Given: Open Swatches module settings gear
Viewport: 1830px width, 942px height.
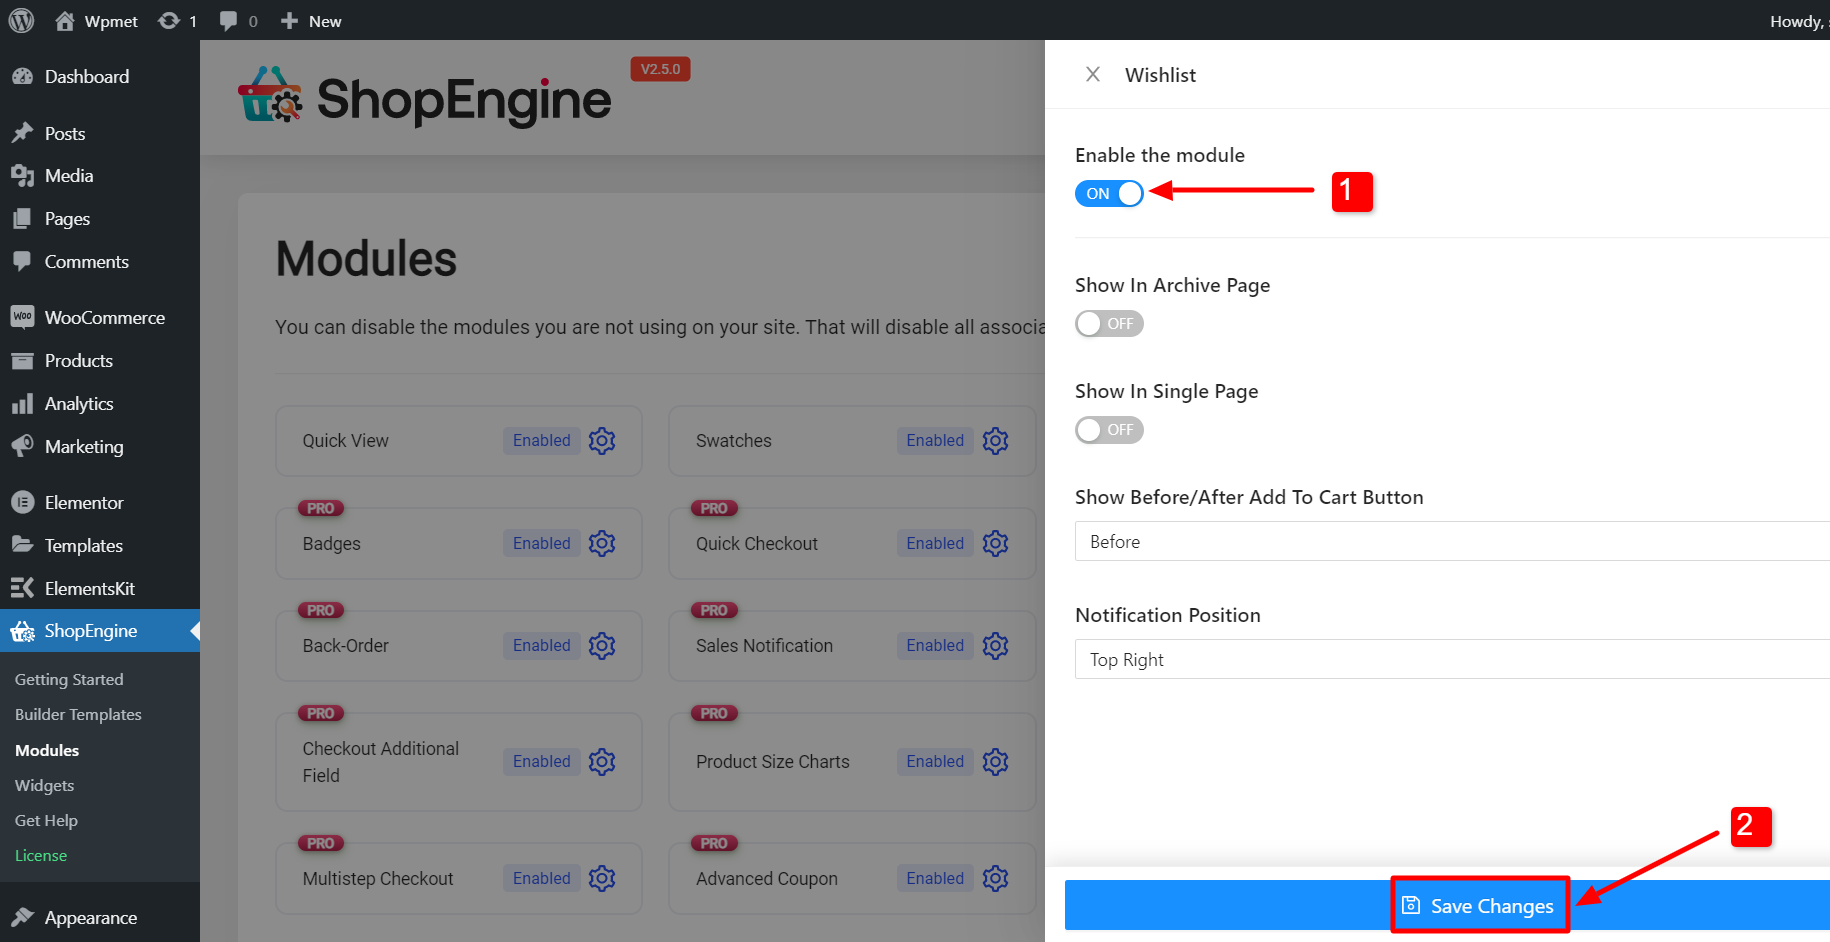Looking at the screenshot, I should (995, 440).
